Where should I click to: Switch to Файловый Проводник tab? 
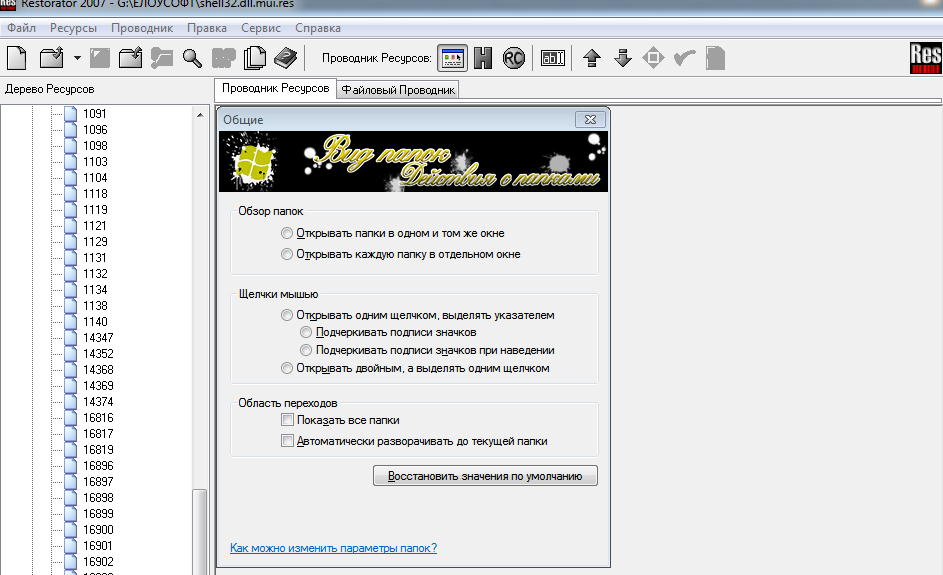click(398, 90)
